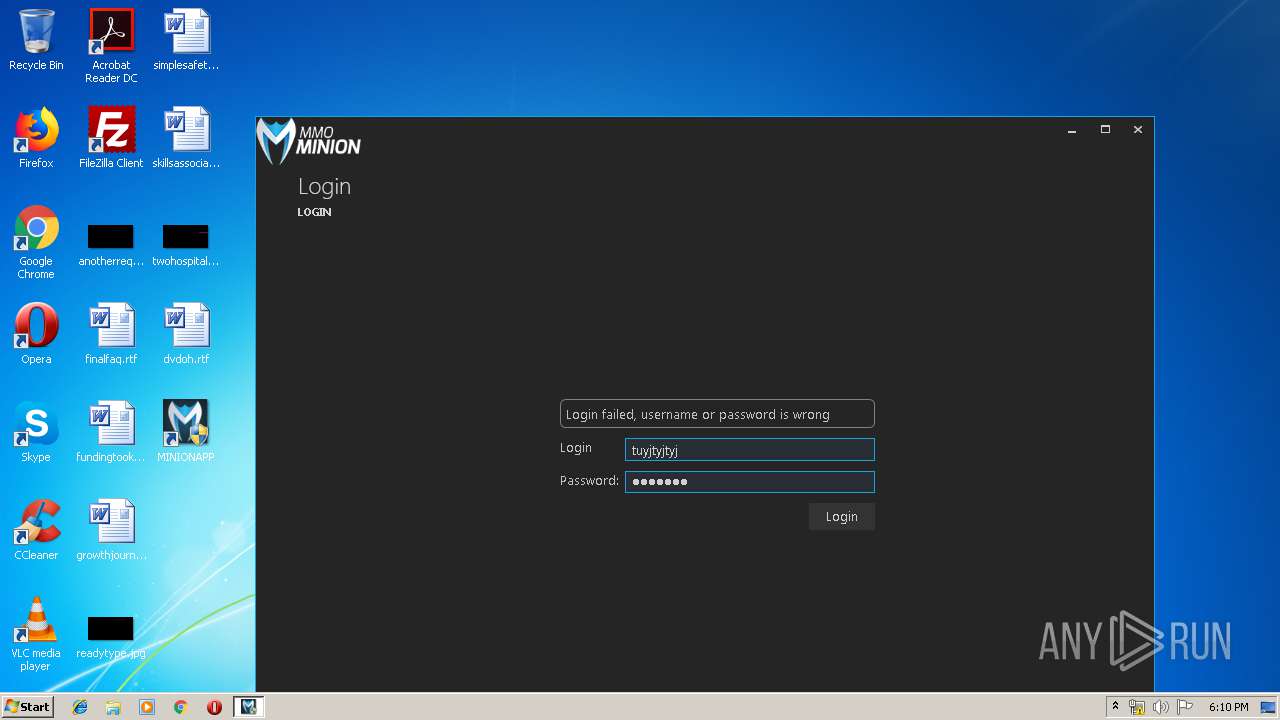
Task: Open Opera from the taskbar
Action: pos(214,707)
